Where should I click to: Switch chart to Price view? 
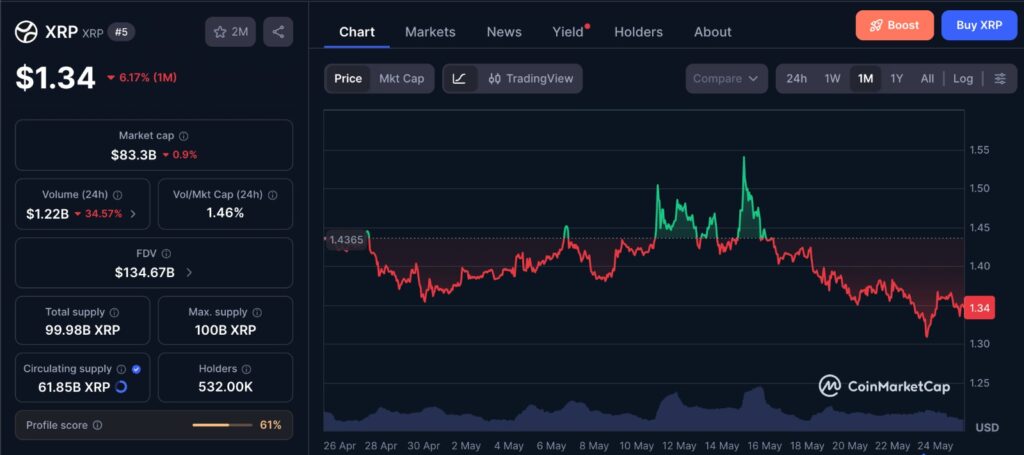pyautogui.click(x=348, y=78)
